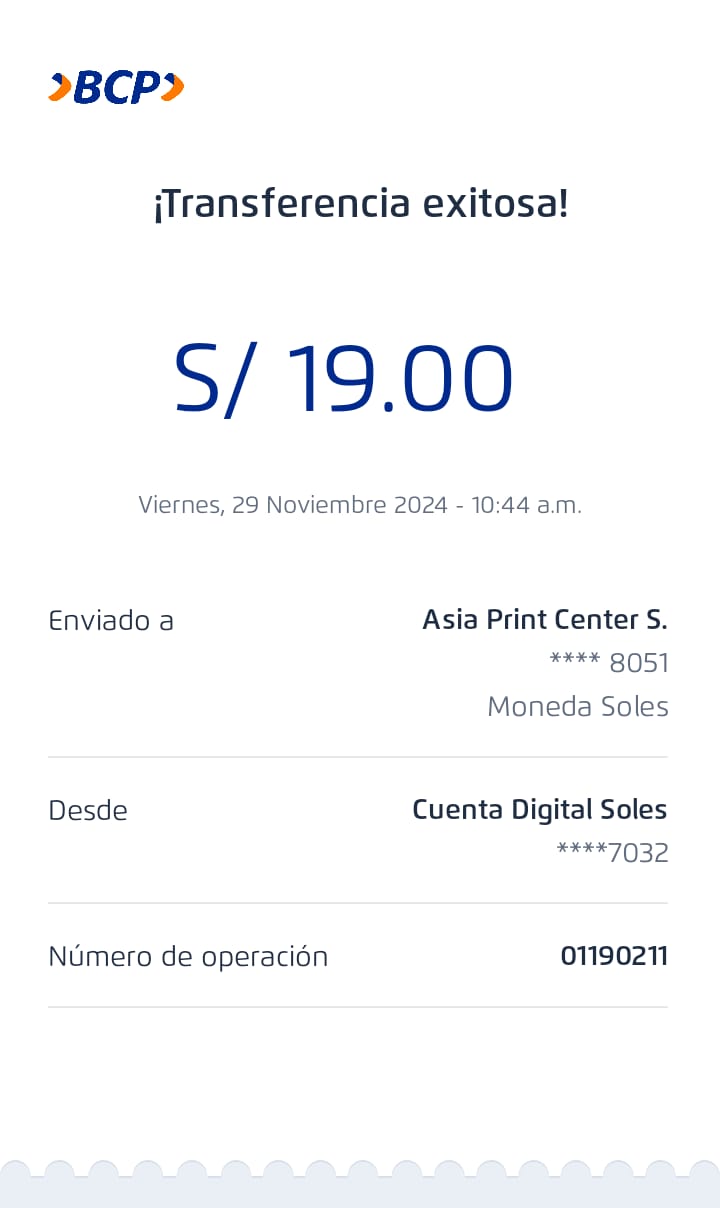This screenshot has width=720, height=1208.
Task: Tap the Desde label
Action: tap(88, 810)
